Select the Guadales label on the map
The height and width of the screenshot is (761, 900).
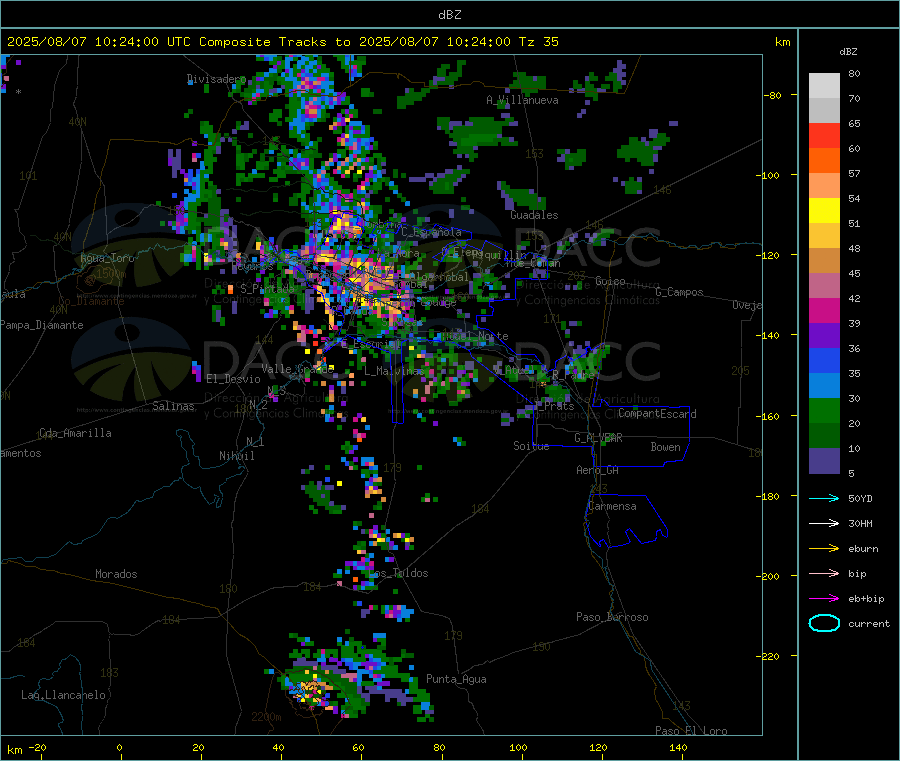coord(534,215)
